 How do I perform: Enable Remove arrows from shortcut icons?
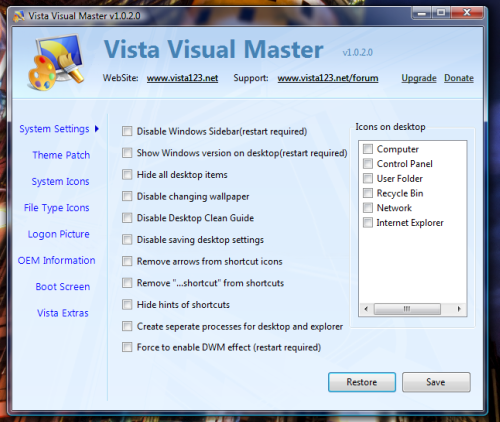[127, 261]
